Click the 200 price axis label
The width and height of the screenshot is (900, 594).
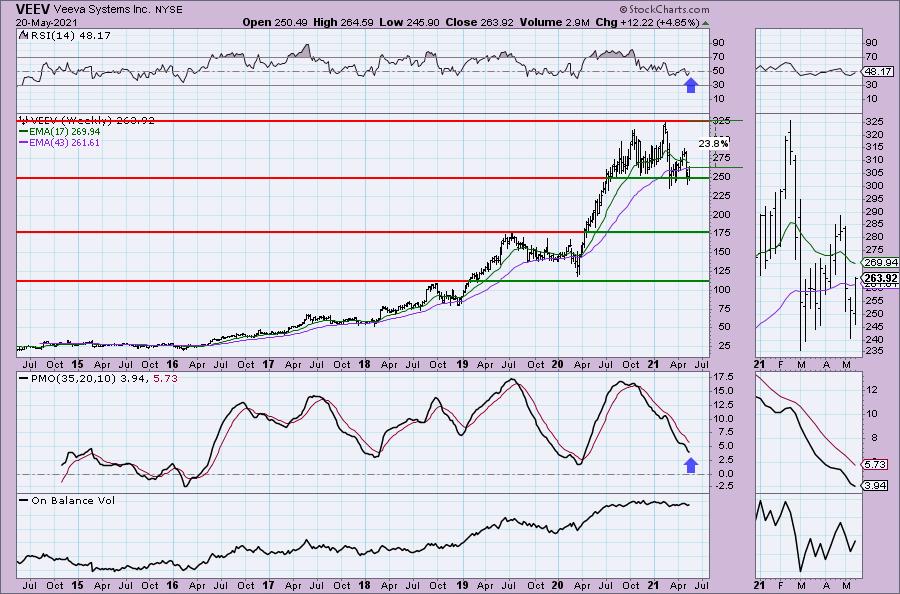tap(721, 215)
